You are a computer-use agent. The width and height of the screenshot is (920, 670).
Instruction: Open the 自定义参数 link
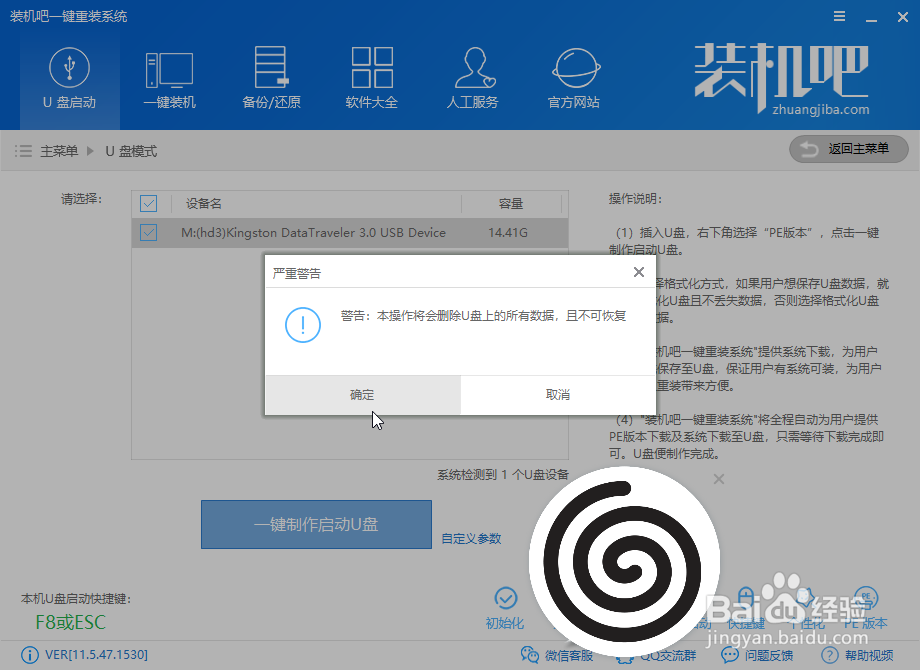tap(471, 539)
